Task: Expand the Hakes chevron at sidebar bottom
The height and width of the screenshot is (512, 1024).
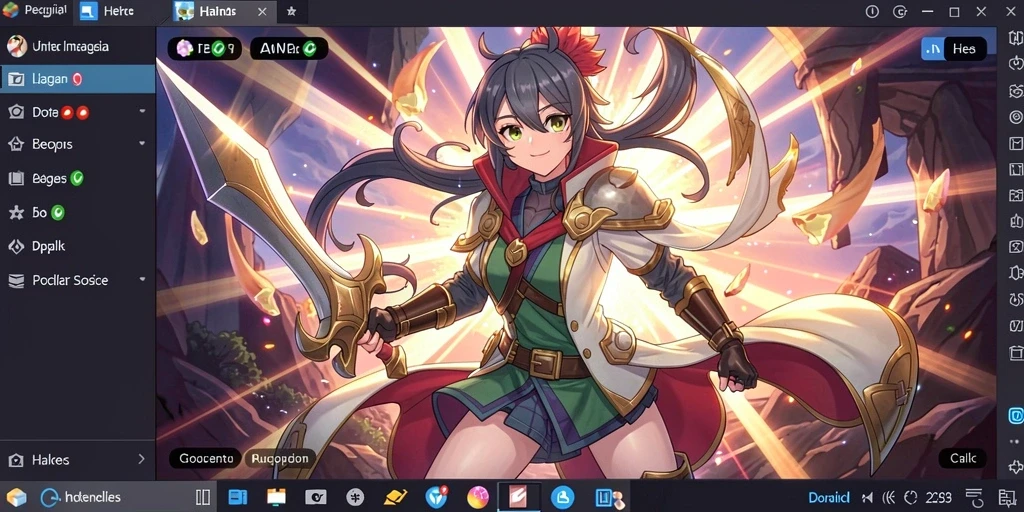Action: pyautogui.click(x=141, y=459)
